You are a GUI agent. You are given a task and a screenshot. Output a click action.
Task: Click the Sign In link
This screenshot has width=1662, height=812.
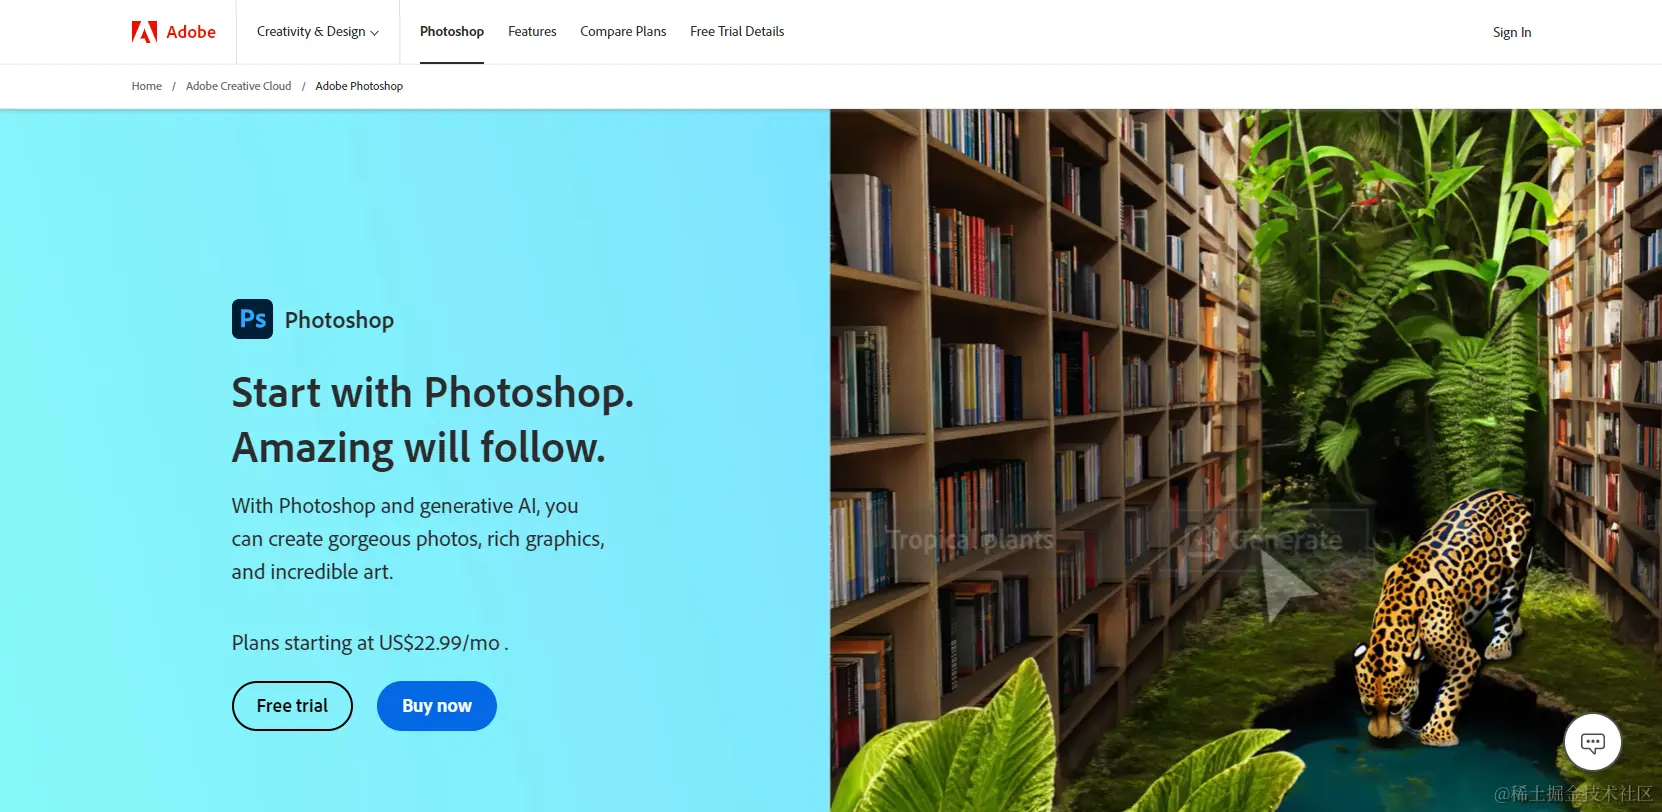pyautogui.click(x=1512, y=33)
